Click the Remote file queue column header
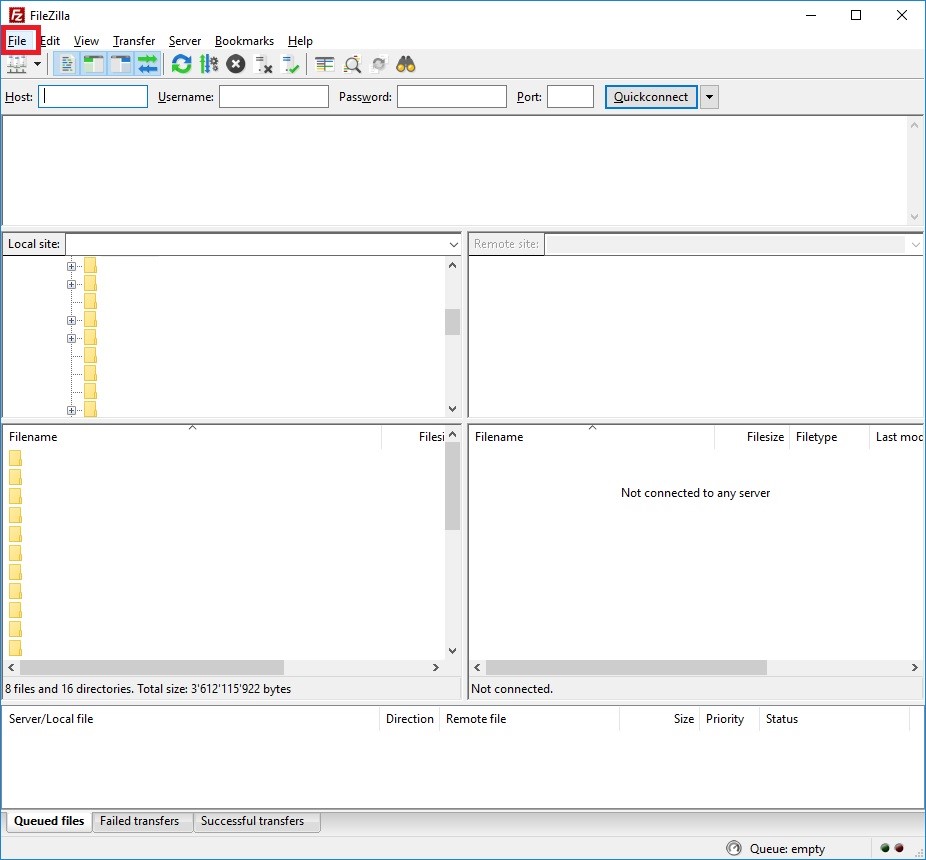 tap(530, 719)
